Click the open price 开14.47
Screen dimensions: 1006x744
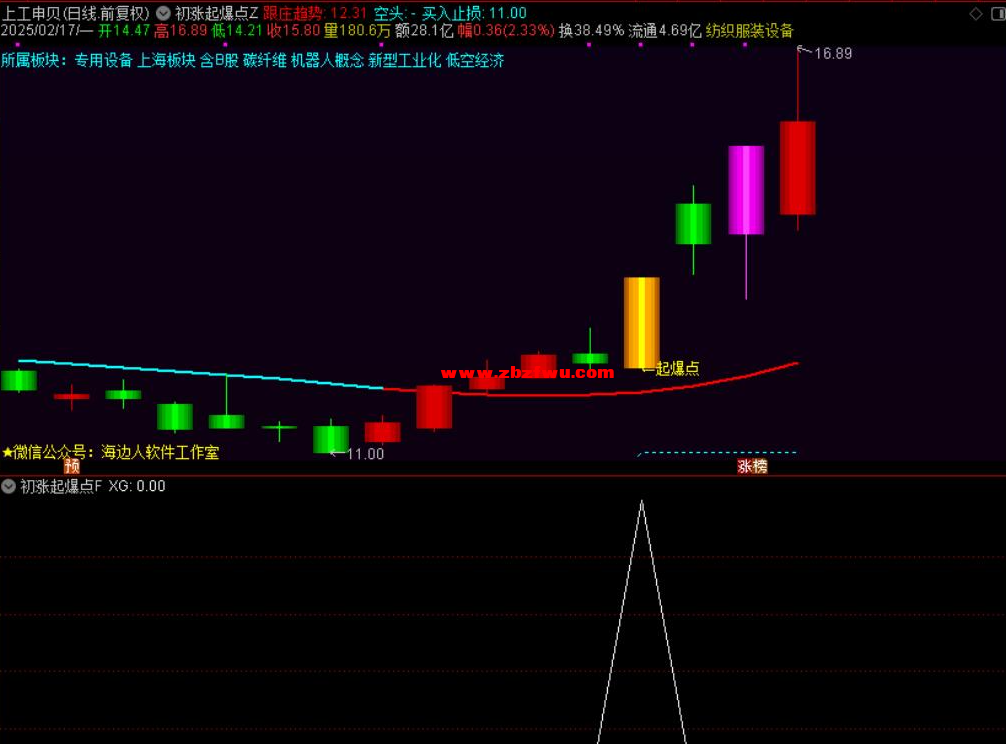tap(124, 30)
